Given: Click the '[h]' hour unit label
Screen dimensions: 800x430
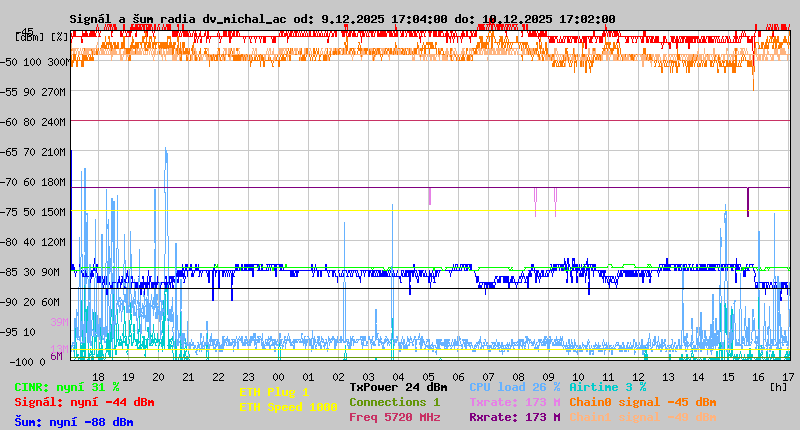Looking at the screenshot, I should pos(778,387).
